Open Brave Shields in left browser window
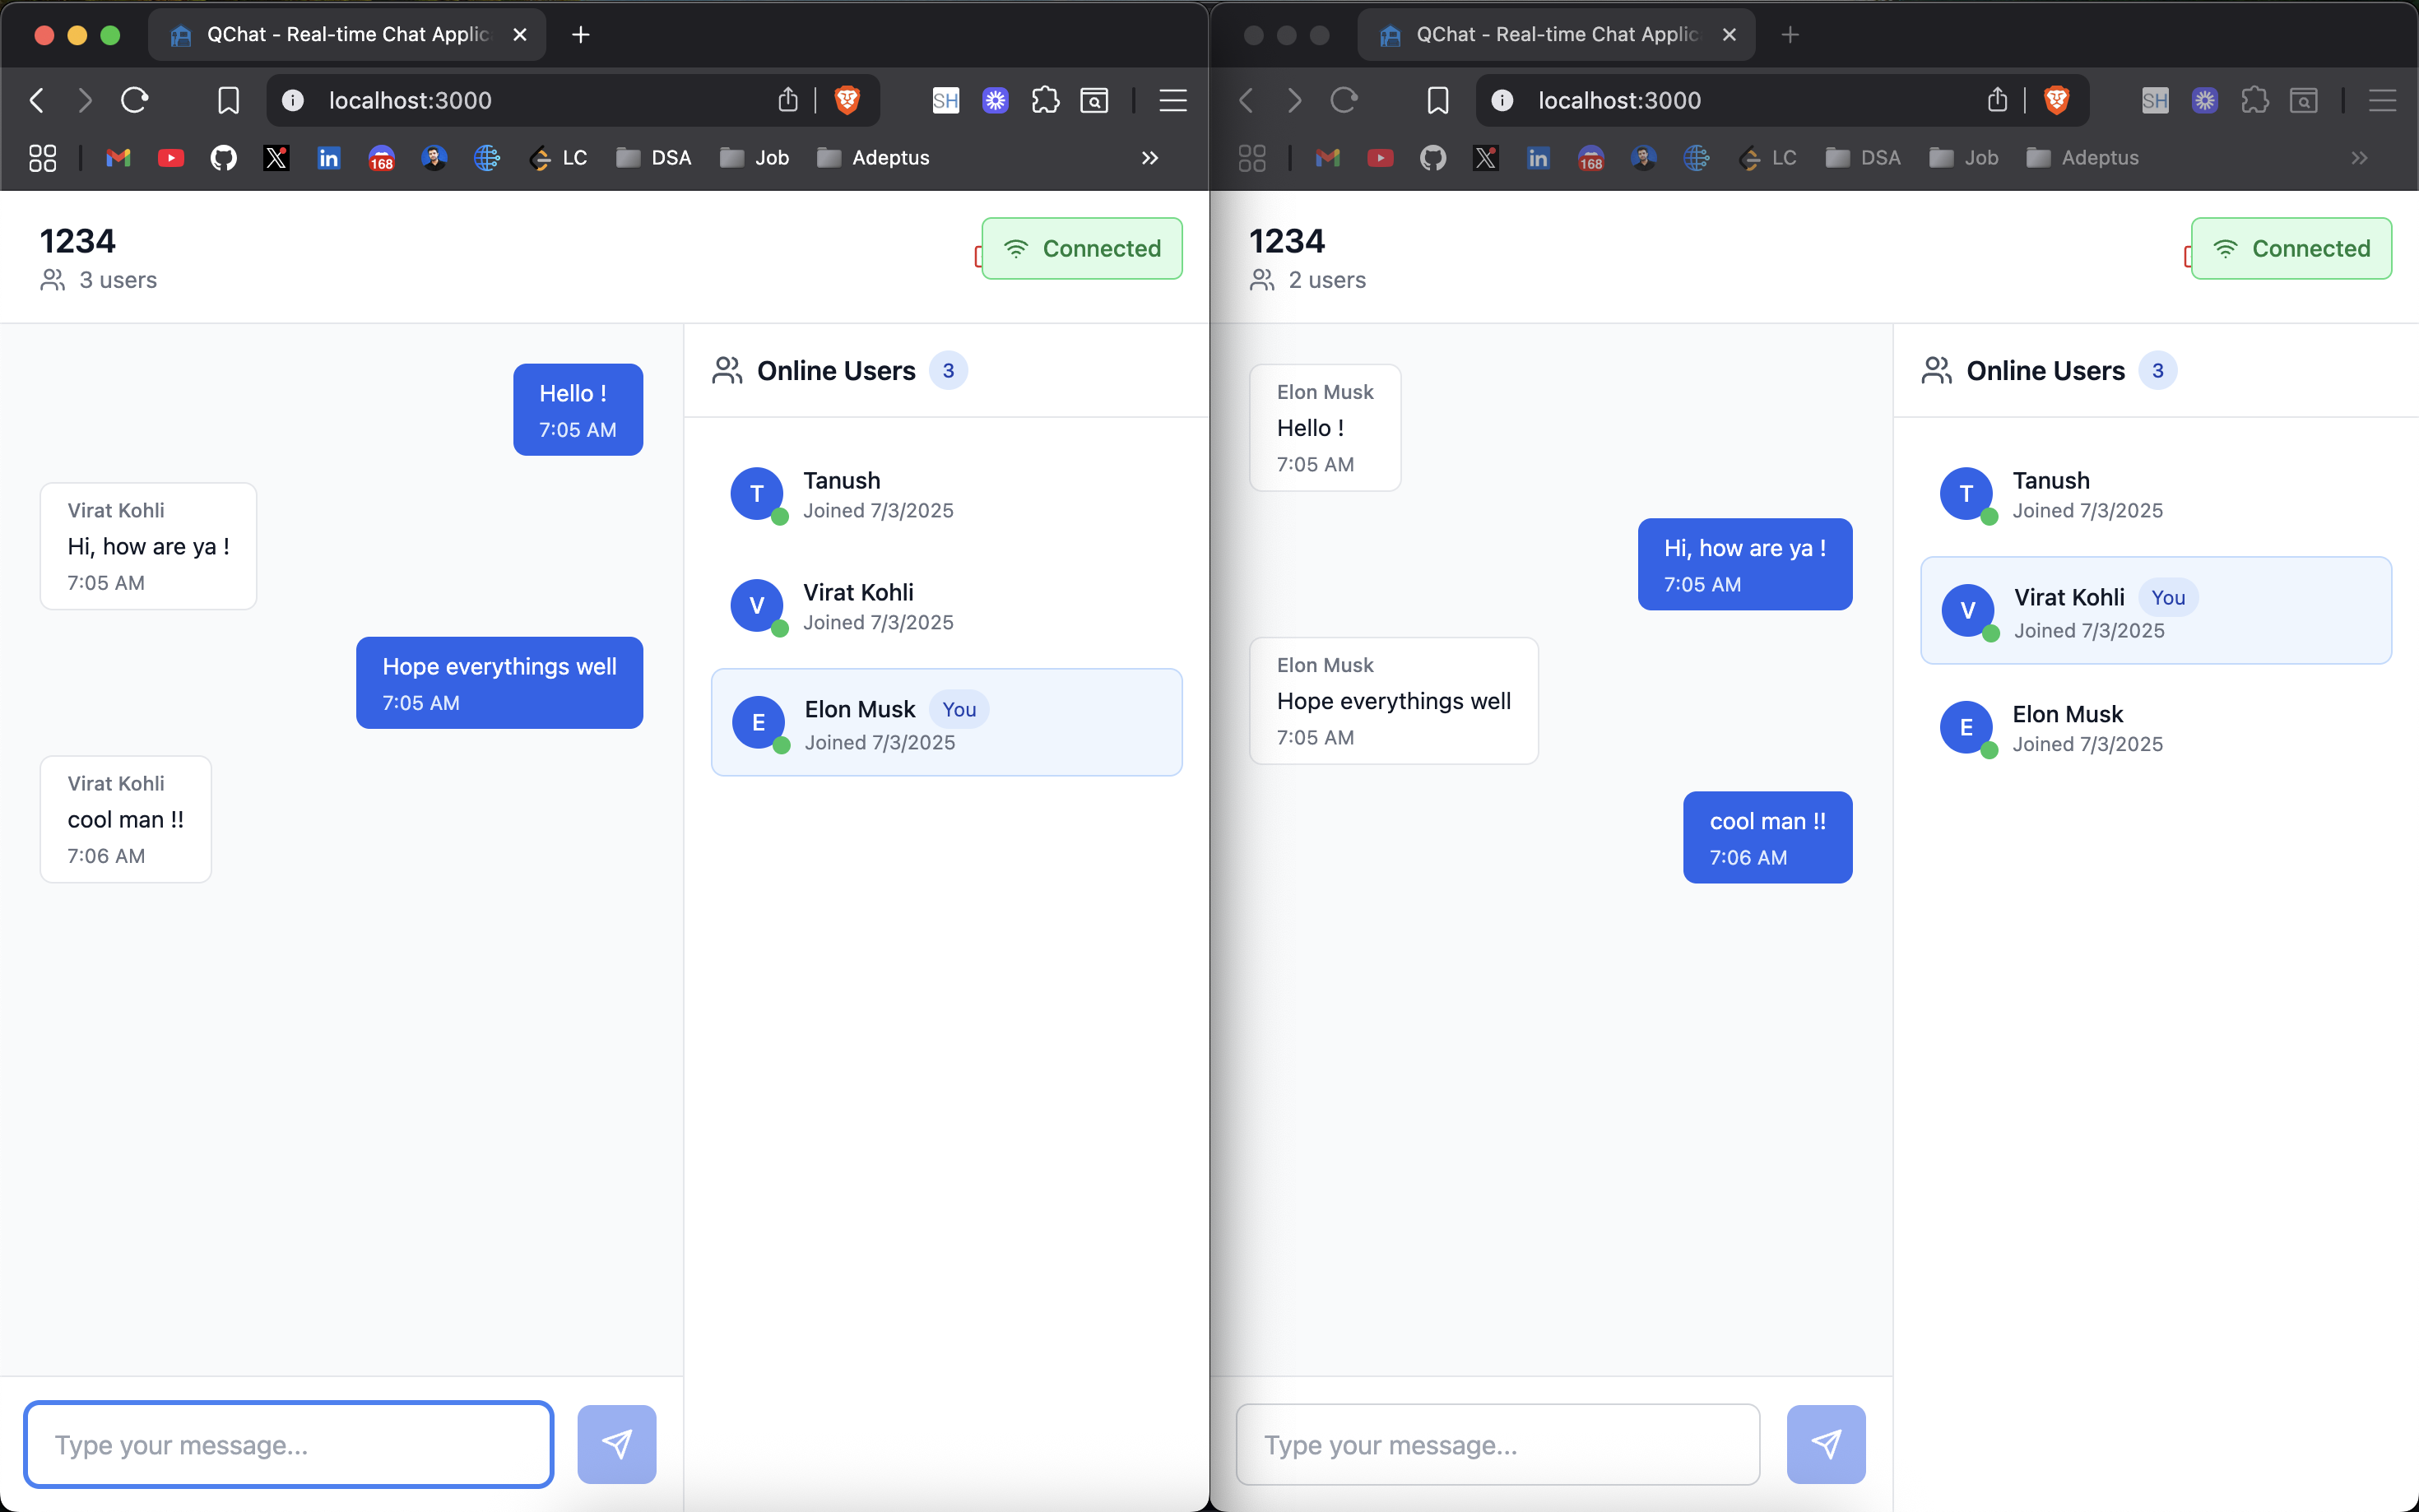Screen dimensions: 2419x1512 pos(847,100)
